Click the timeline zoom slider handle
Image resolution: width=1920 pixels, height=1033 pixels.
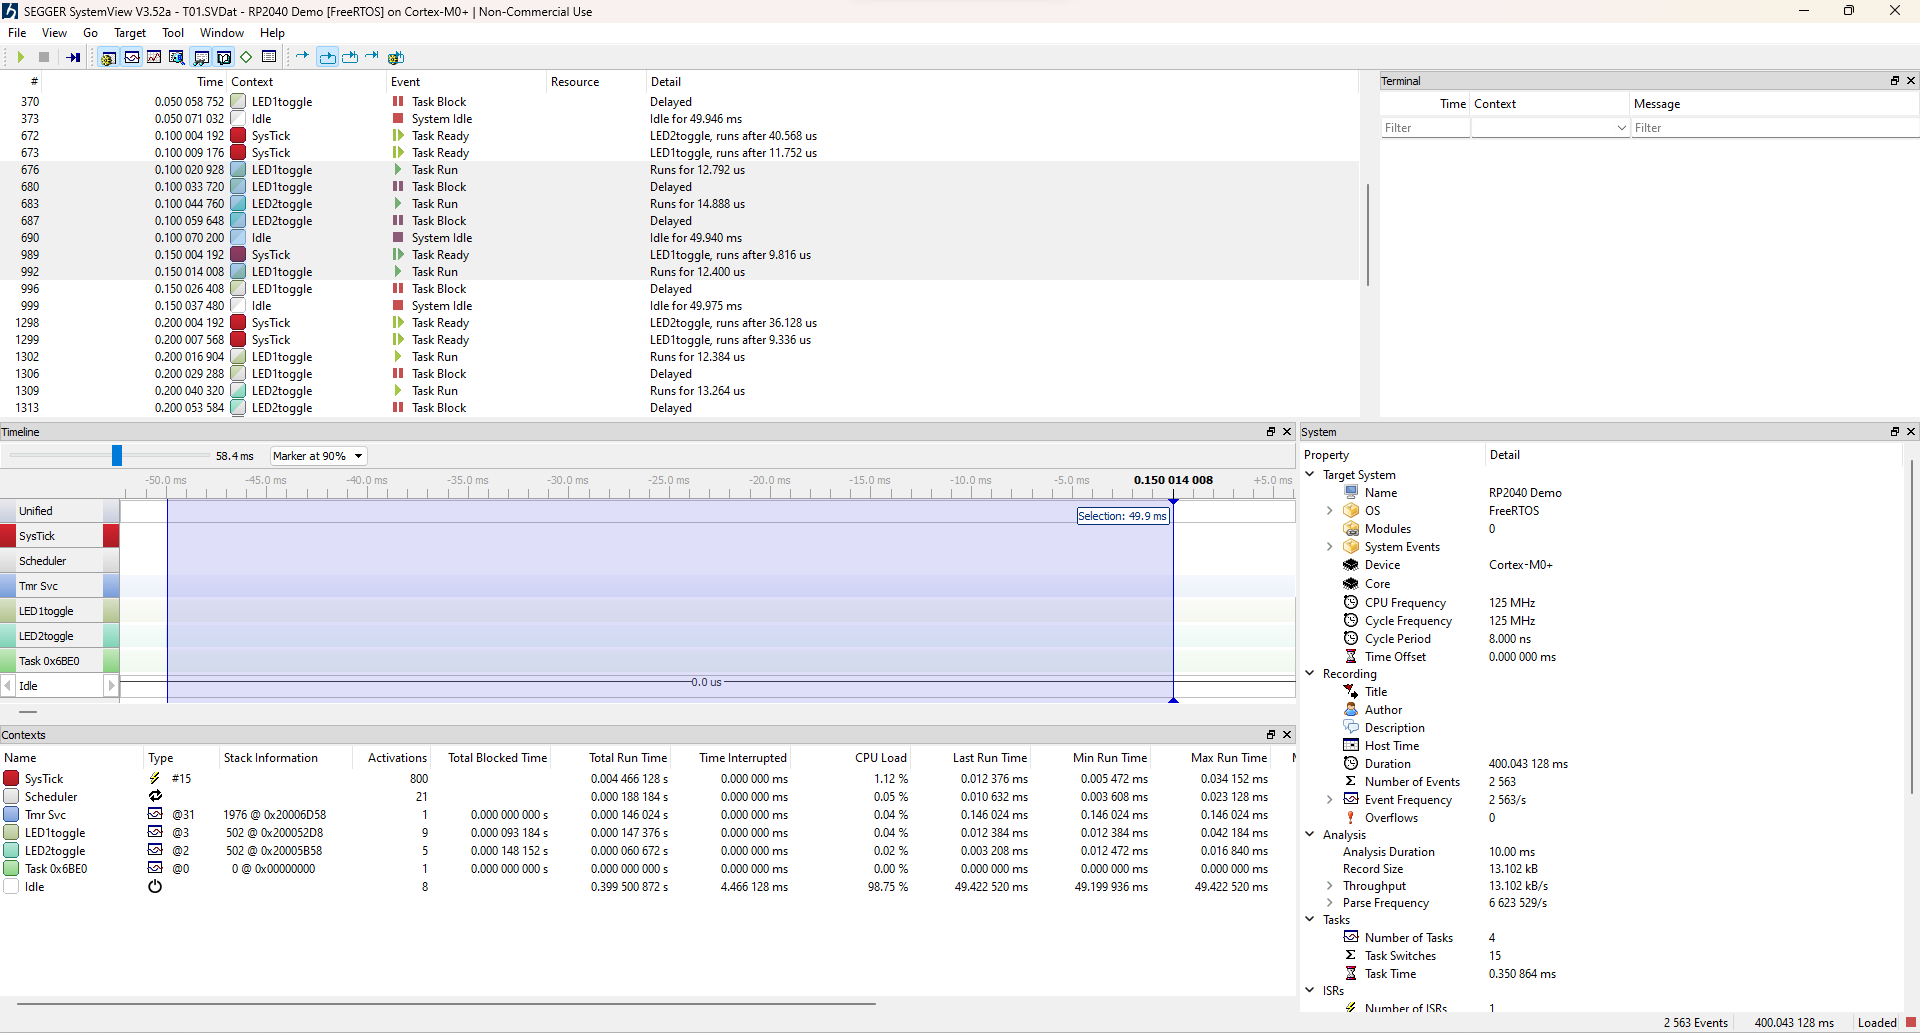click(117, 456)
